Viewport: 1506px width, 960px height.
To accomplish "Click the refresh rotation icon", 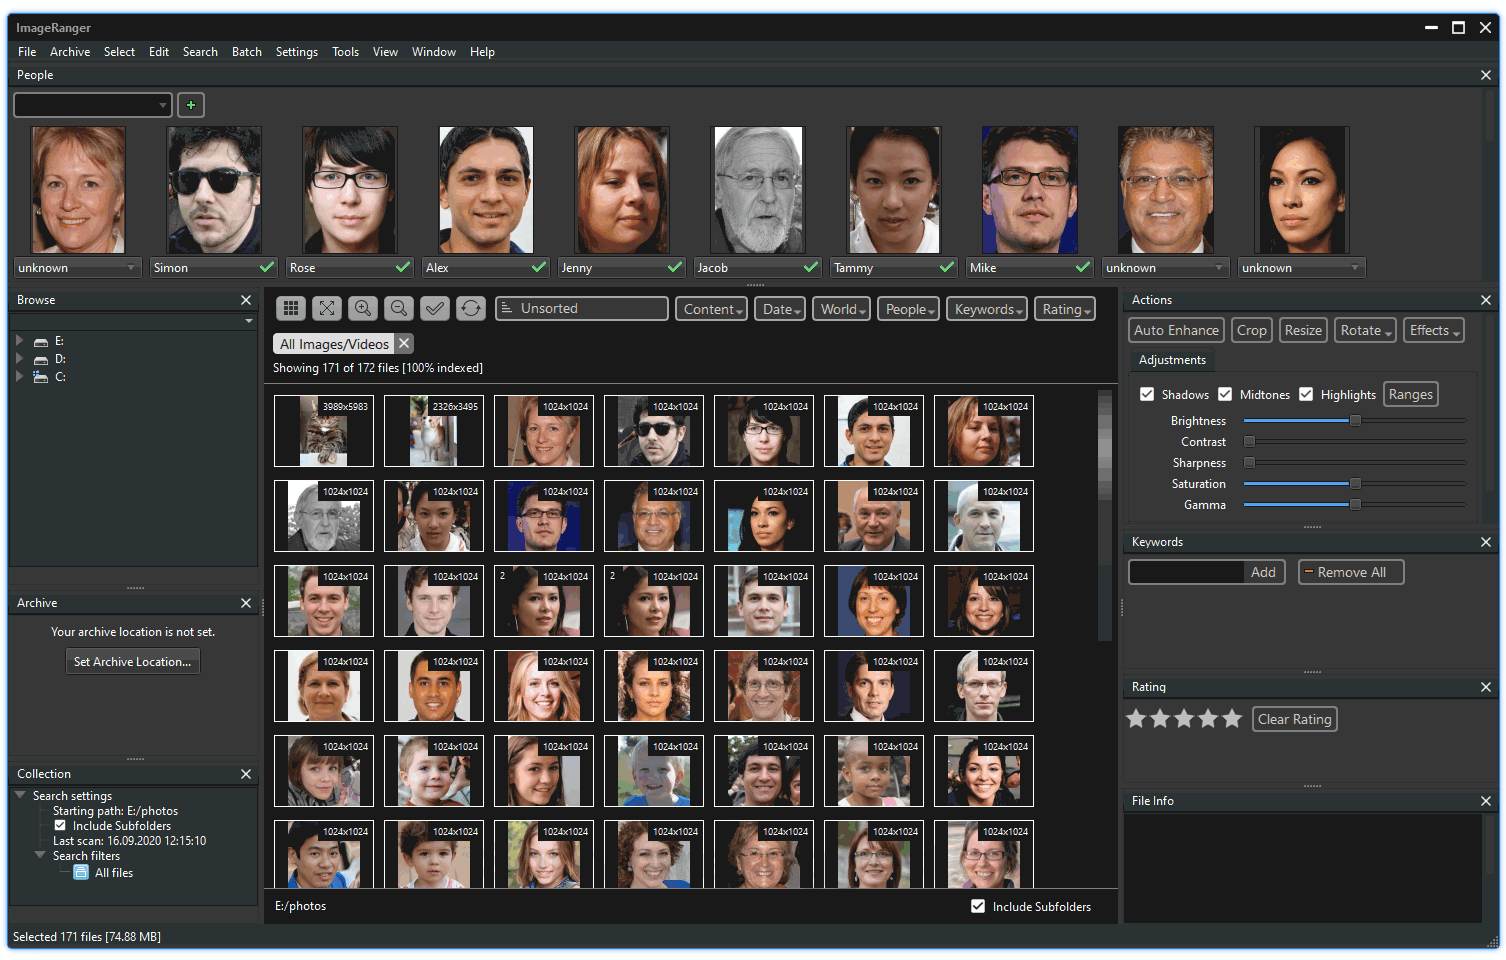I will click(x=470, y=308).
